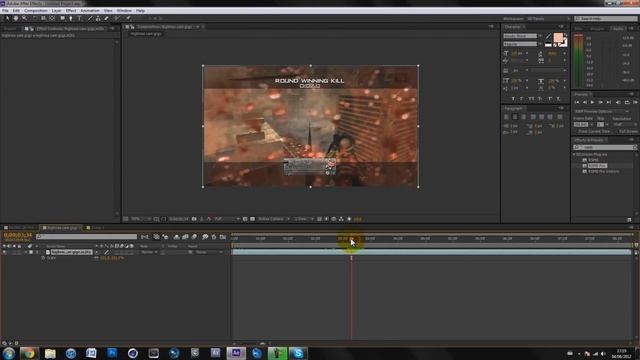Select RSMB Pro effect in presets list
Image resolution: width=640 pixels, height=360 pixels.
pos(598,166)
